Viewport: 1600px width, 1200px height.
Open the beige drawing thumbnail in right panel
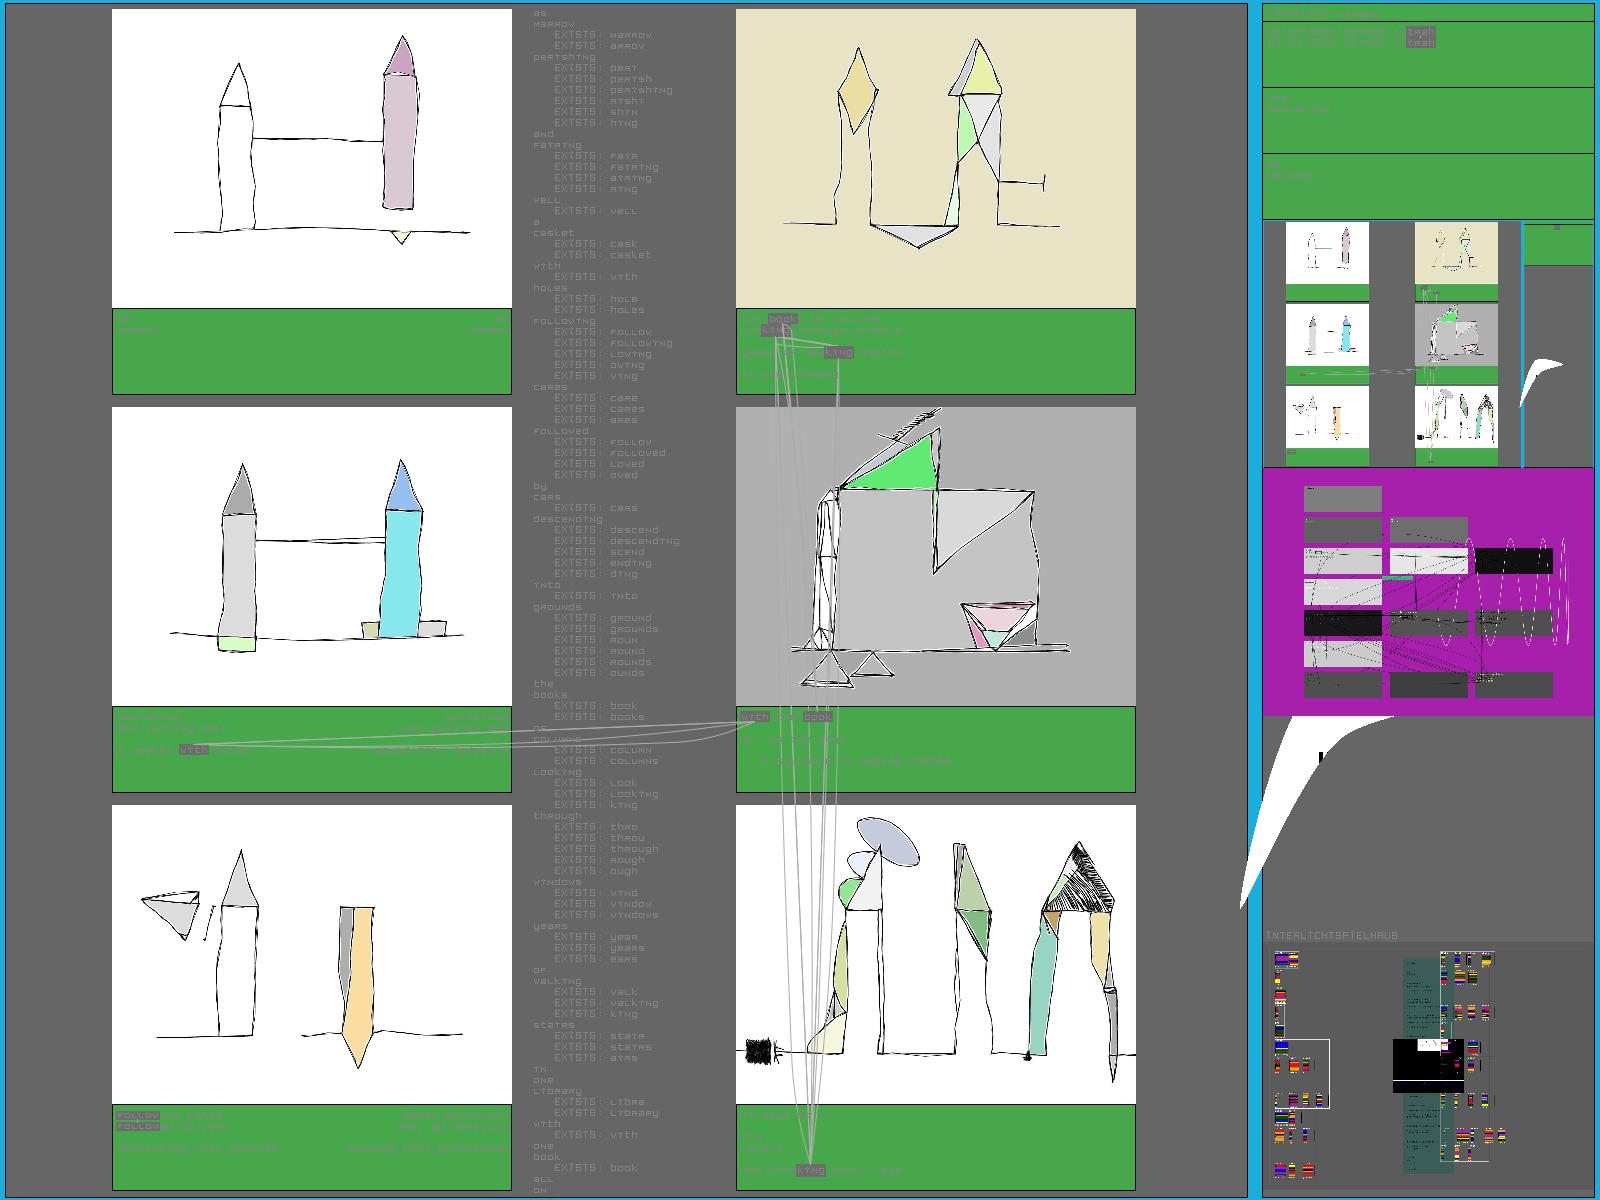click(x=1456, y=253)
